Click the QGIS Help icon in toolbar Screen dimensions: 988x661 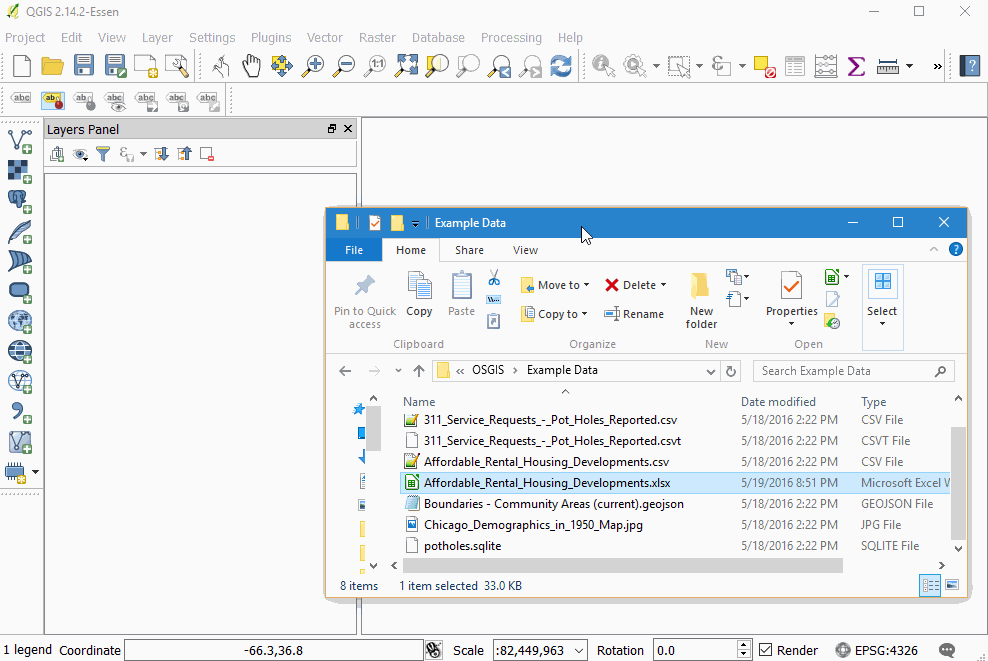tap(970, 66)
